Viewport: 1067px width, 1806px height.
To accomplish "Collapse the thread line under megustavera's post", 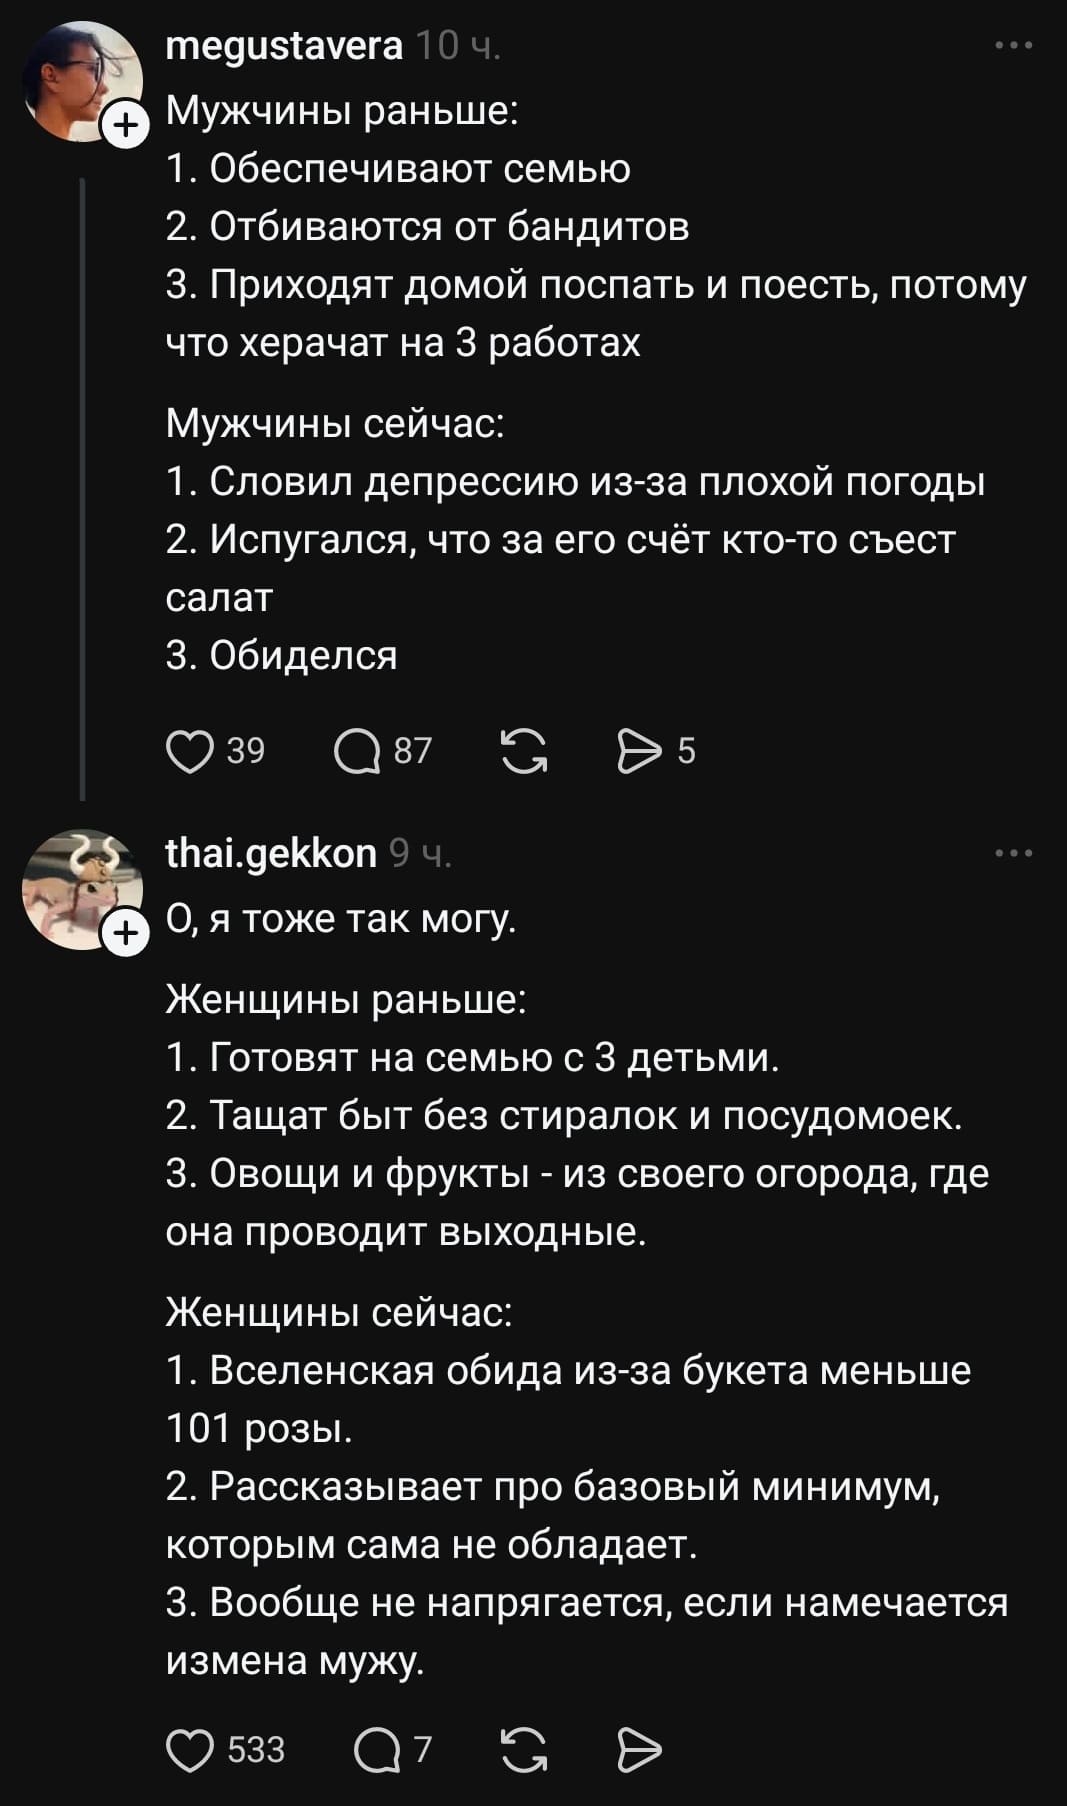I will [84, 480].
